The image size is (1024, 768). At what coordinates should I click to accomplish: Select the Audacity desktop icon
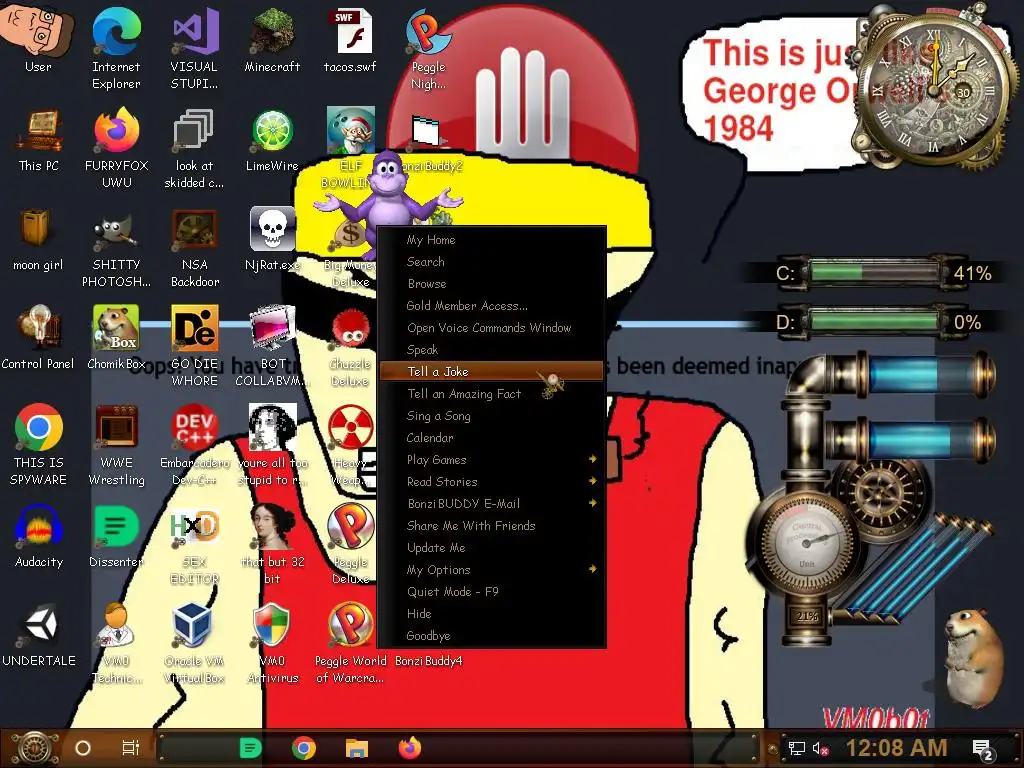[x=39, y=537]
